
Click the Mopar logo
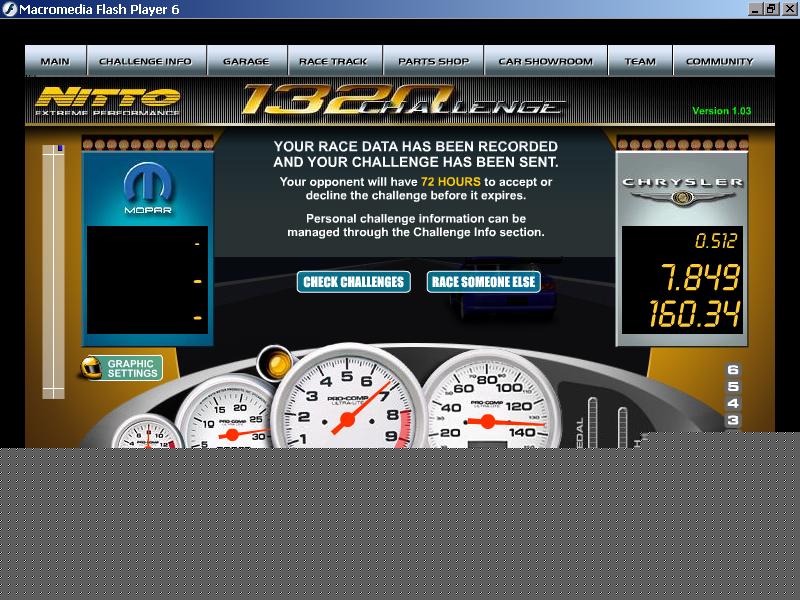click(x=148, y=188)
